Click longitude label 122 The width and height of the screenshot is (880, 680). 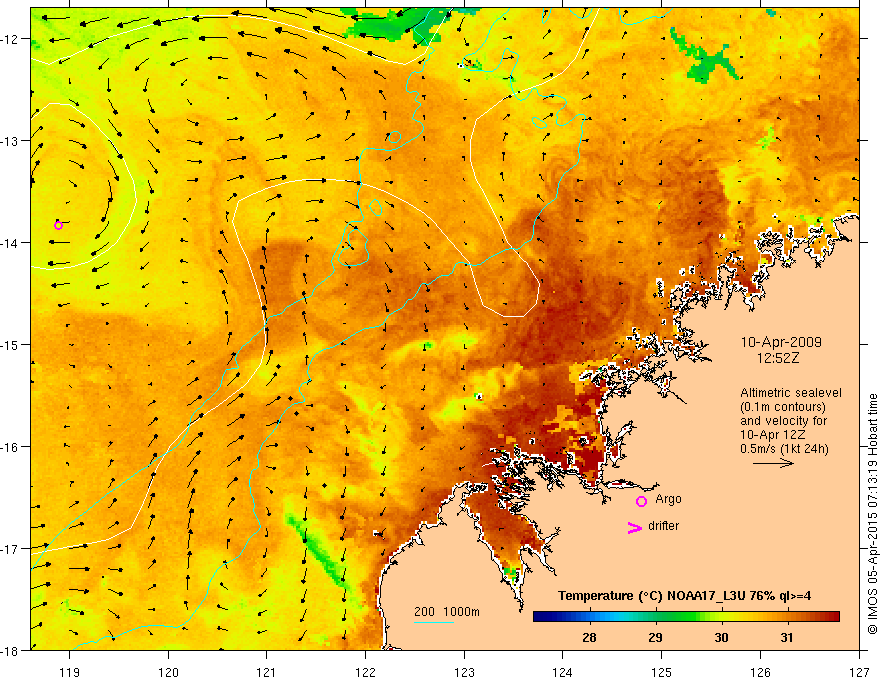click(365, 672)
